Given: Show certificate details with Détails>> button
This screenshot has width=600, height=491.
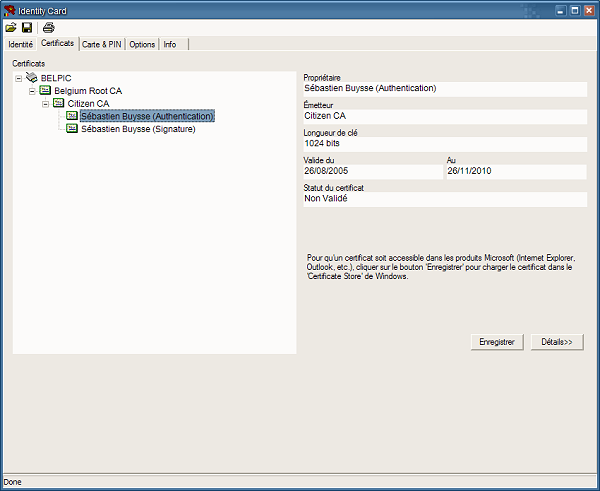Looking at the screenshot, I should pyautogui.click(x=557, y=342).
